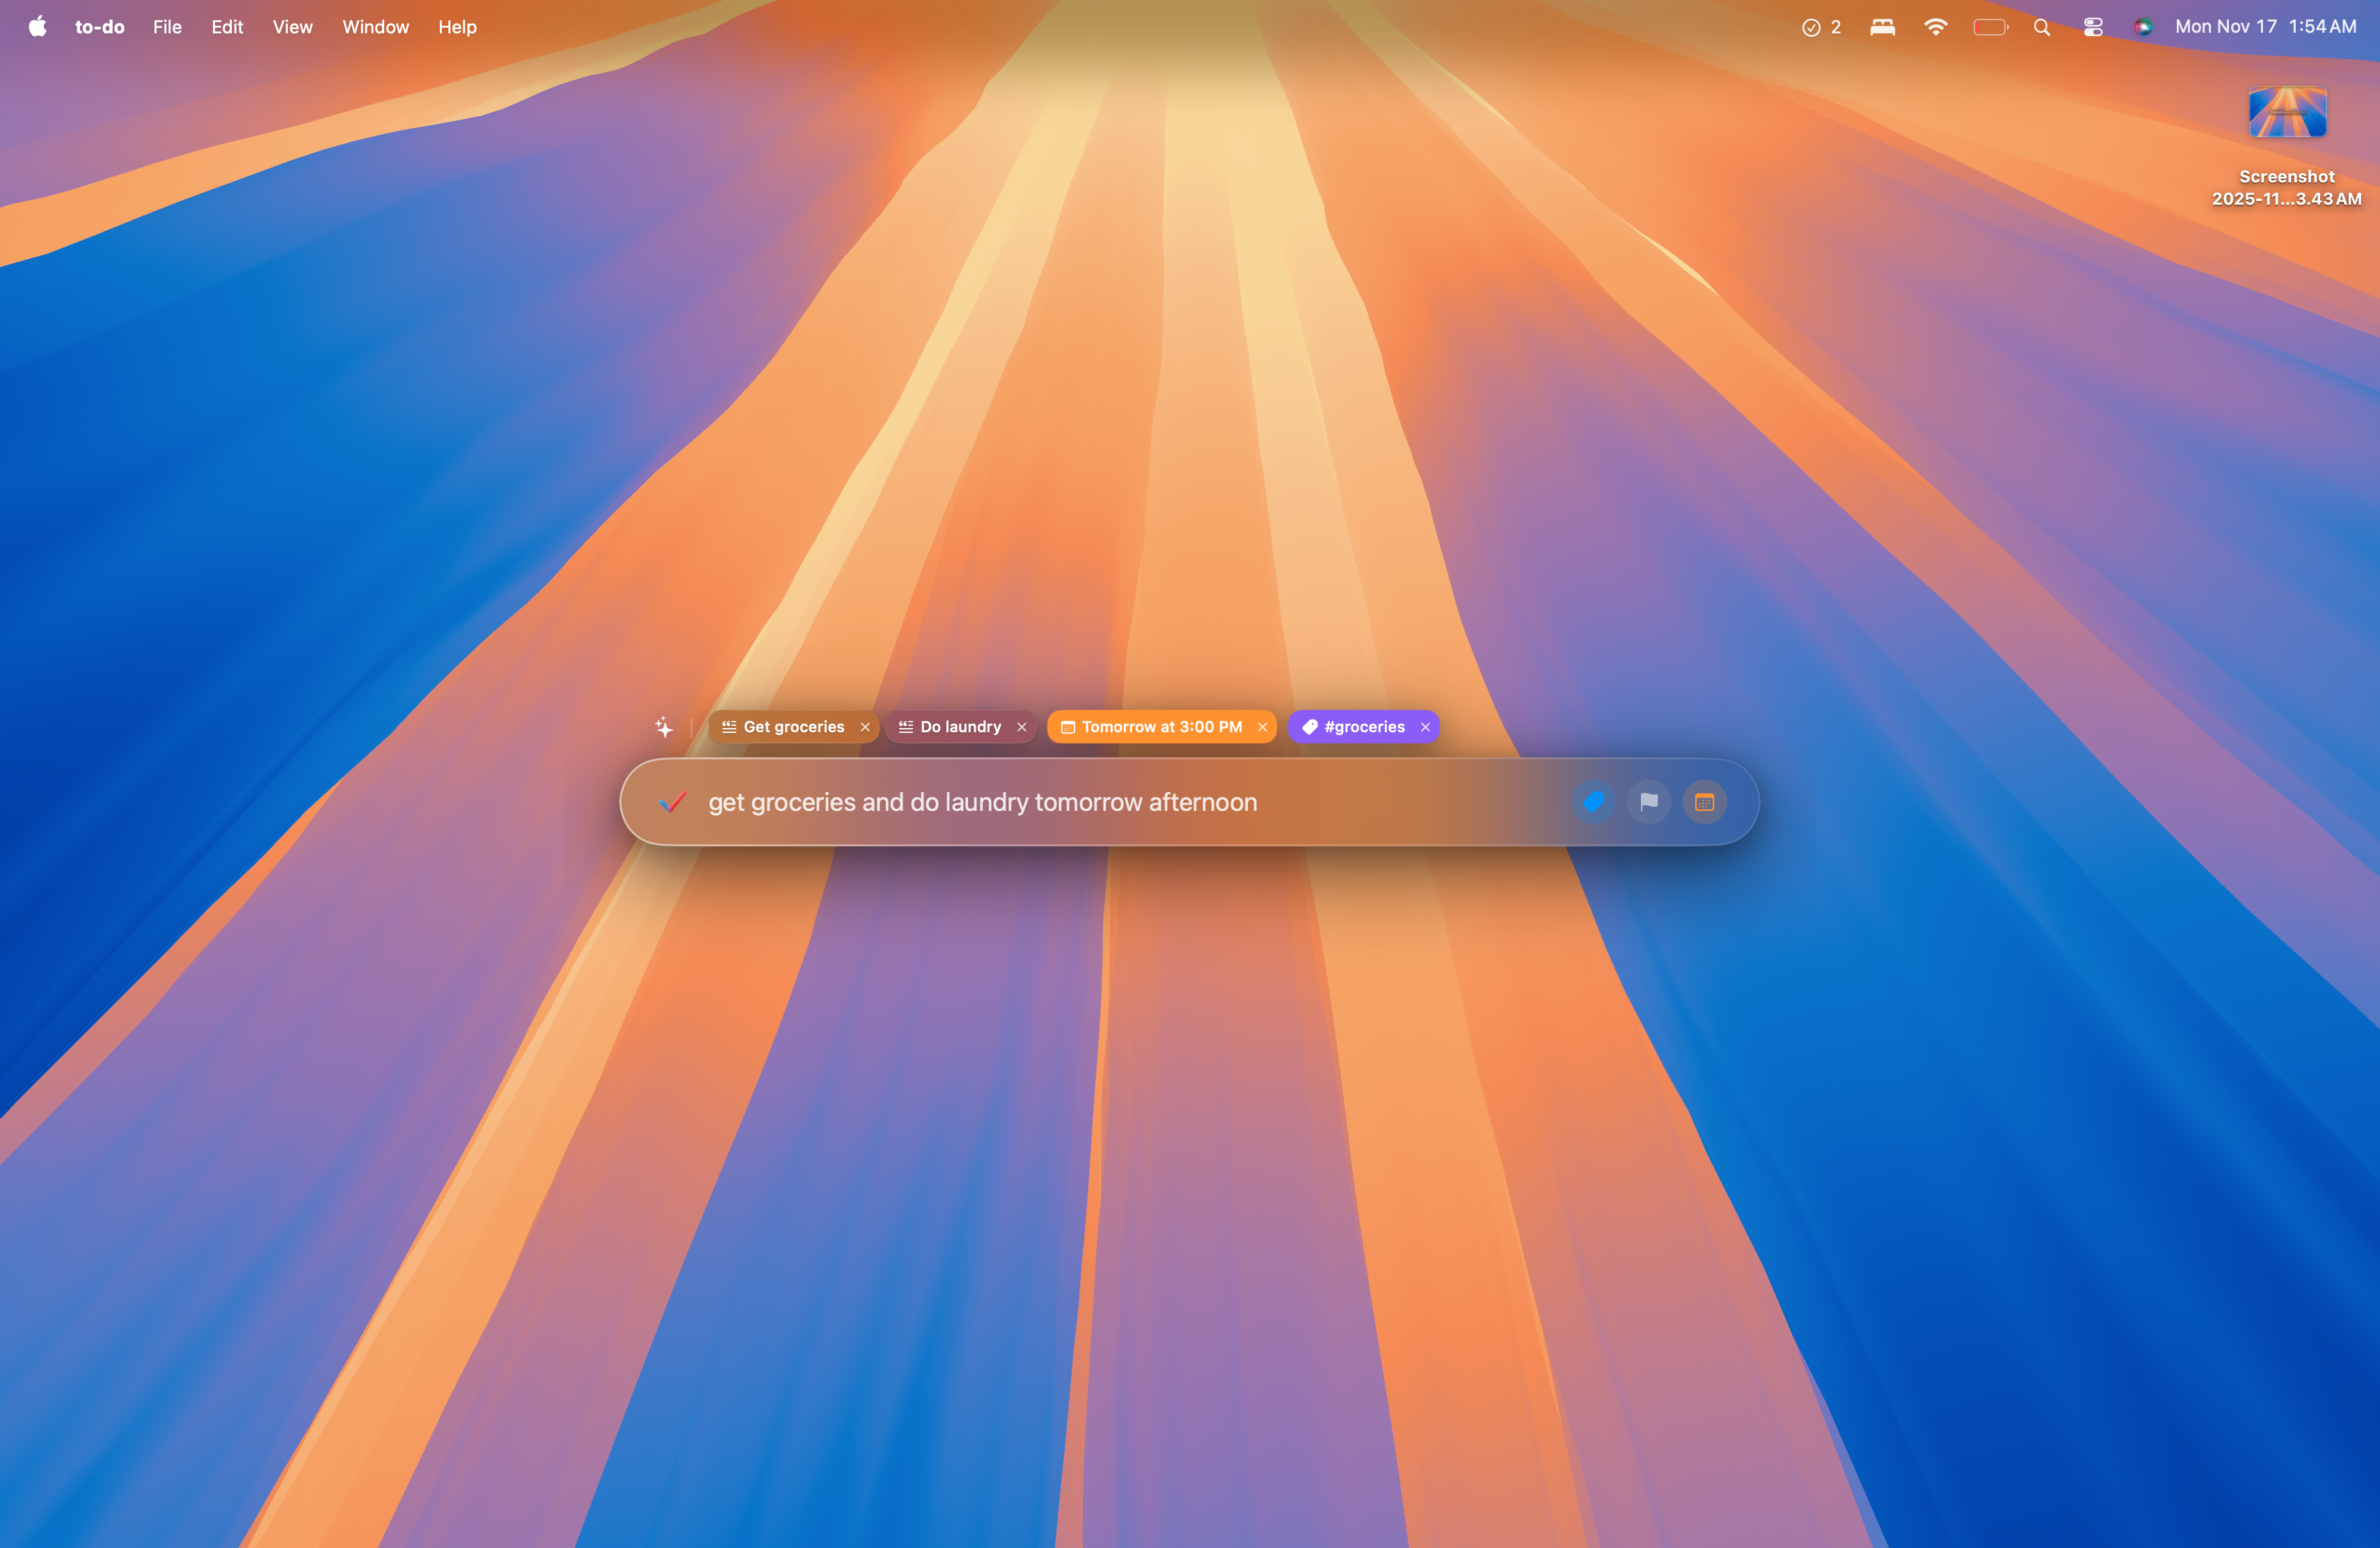Screen dimensions: 2380x1548
Task: Remove the Do laundry chip
Action: point(1021,727)
